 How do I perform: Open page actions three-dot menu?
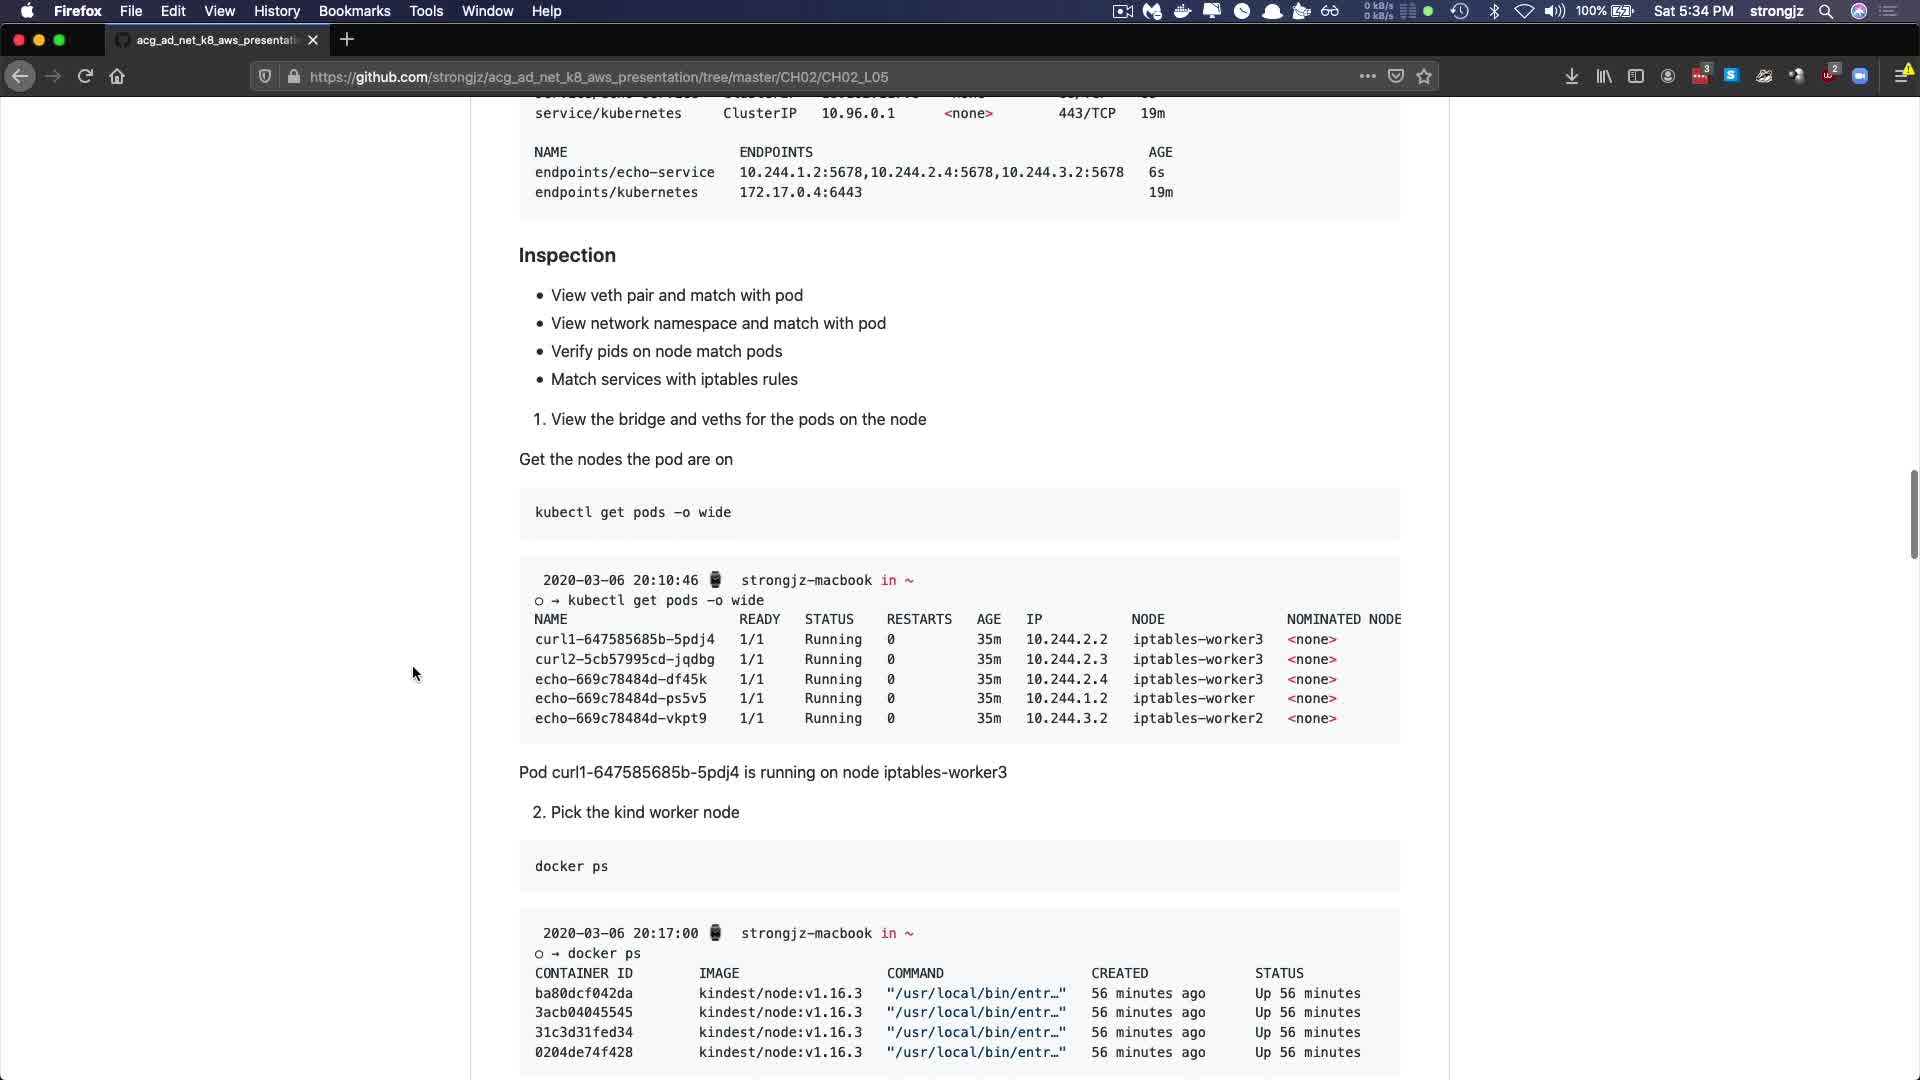tap(1367, 76)
